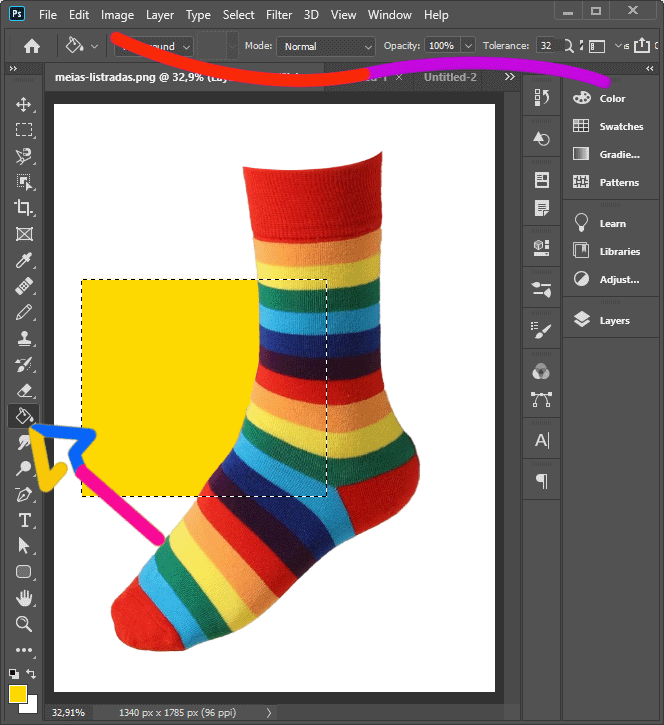Go to the Home screen icon
664x725 pixels.
[32, 46]
